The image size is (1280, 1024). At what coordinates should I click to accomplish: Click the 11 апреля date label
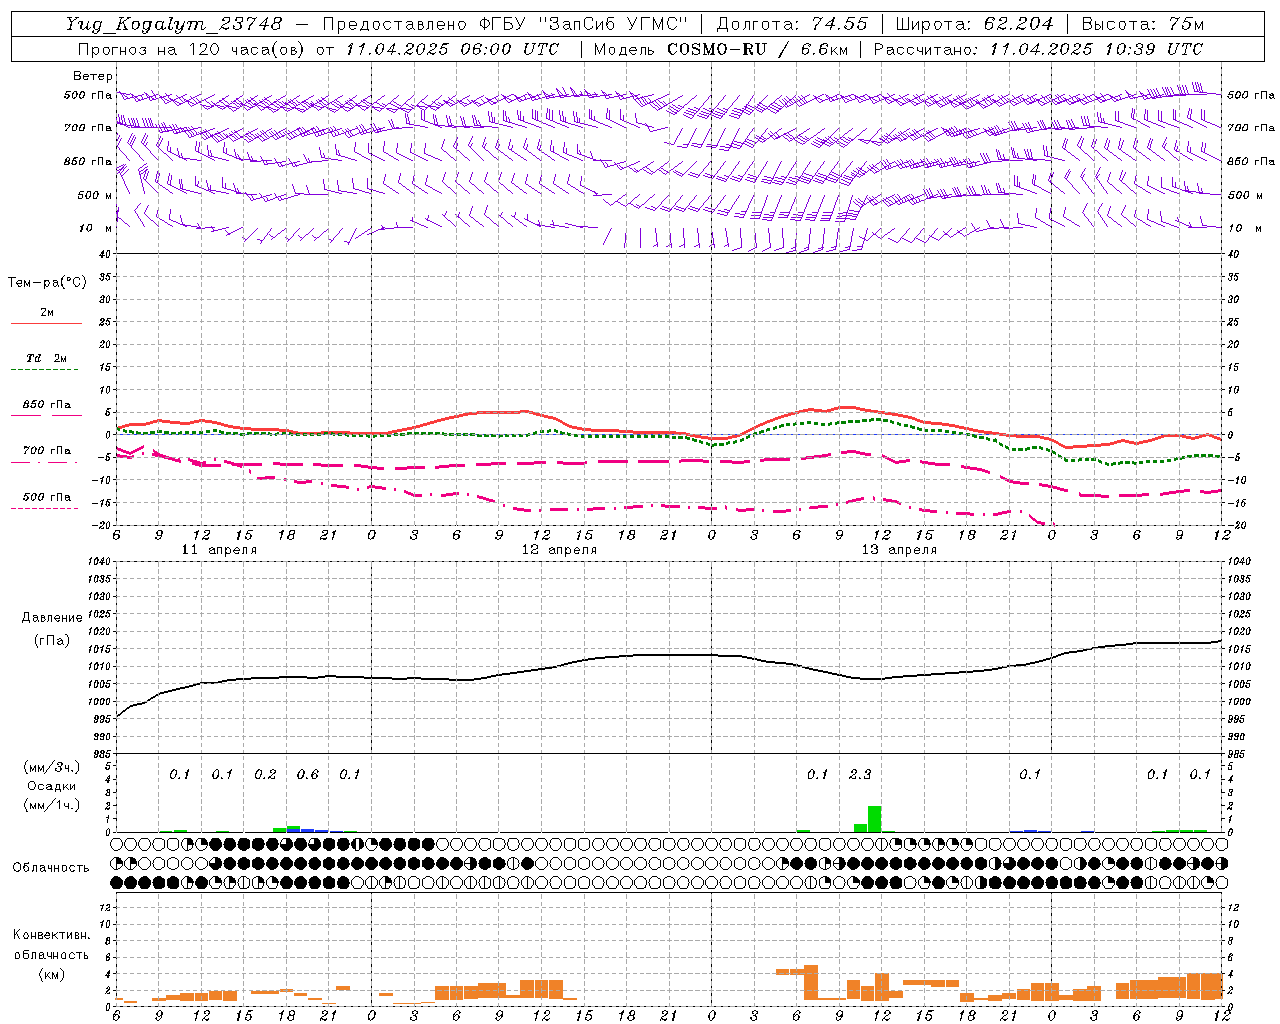pyautogui.click(x=219, y=550)
